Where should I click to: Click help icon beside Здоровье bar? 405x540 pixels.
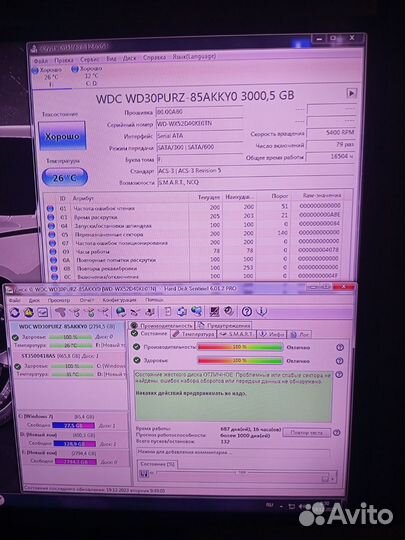pyautogui.click(x=339, y=361)
